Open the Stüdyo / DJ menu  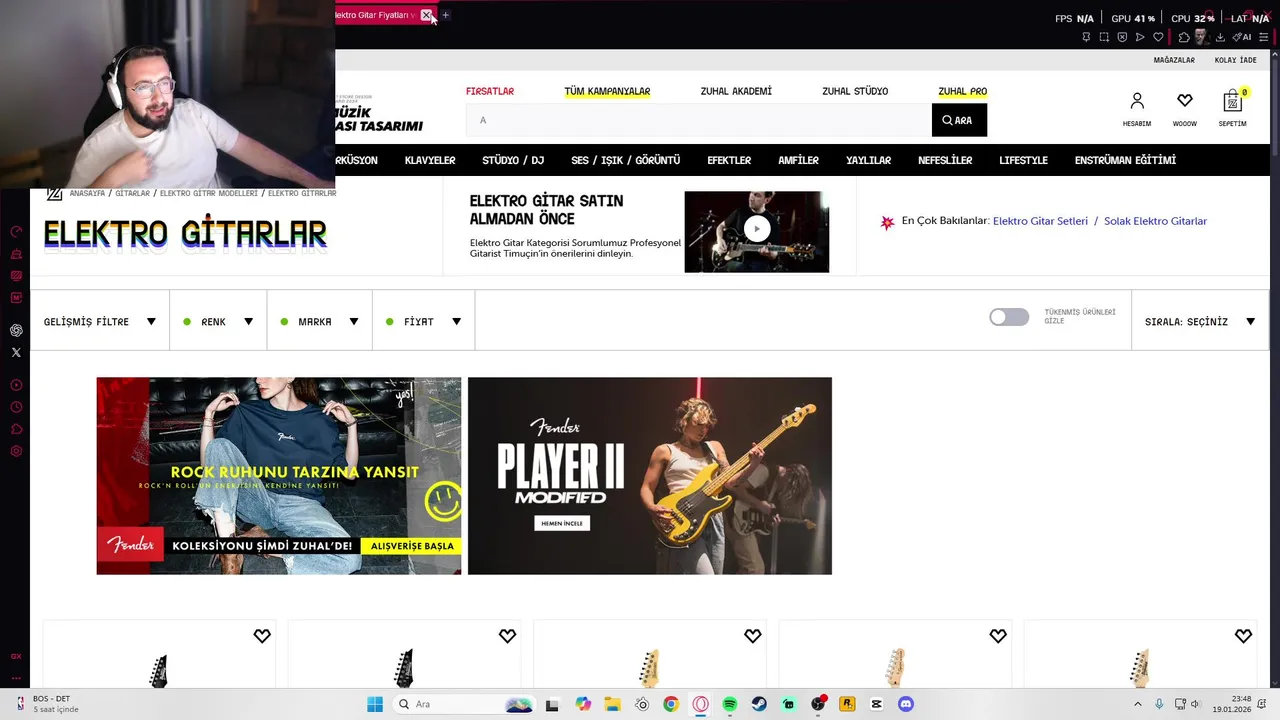[513, 160]
